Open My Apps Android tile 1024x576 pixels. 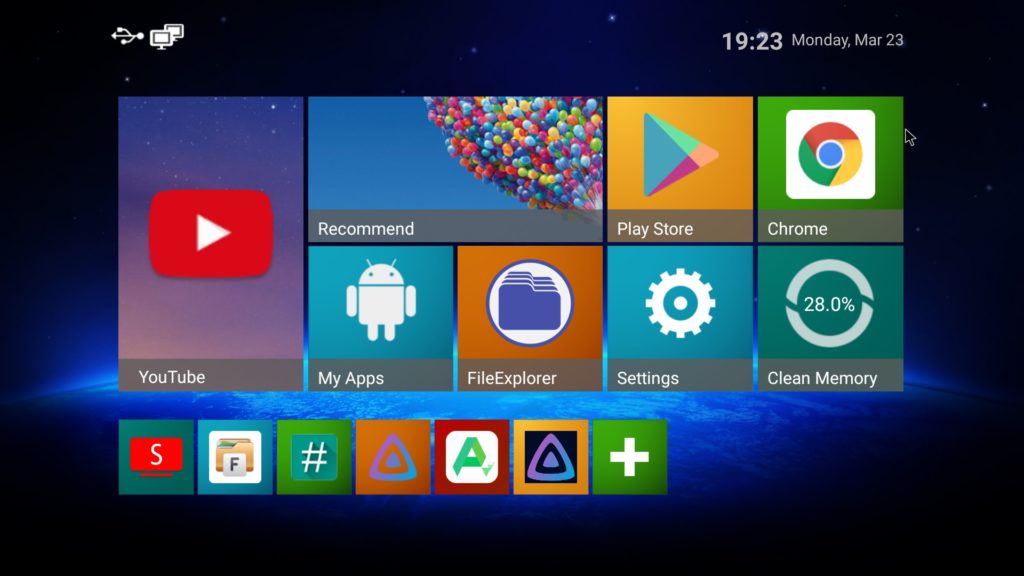[x=380, y=319]
